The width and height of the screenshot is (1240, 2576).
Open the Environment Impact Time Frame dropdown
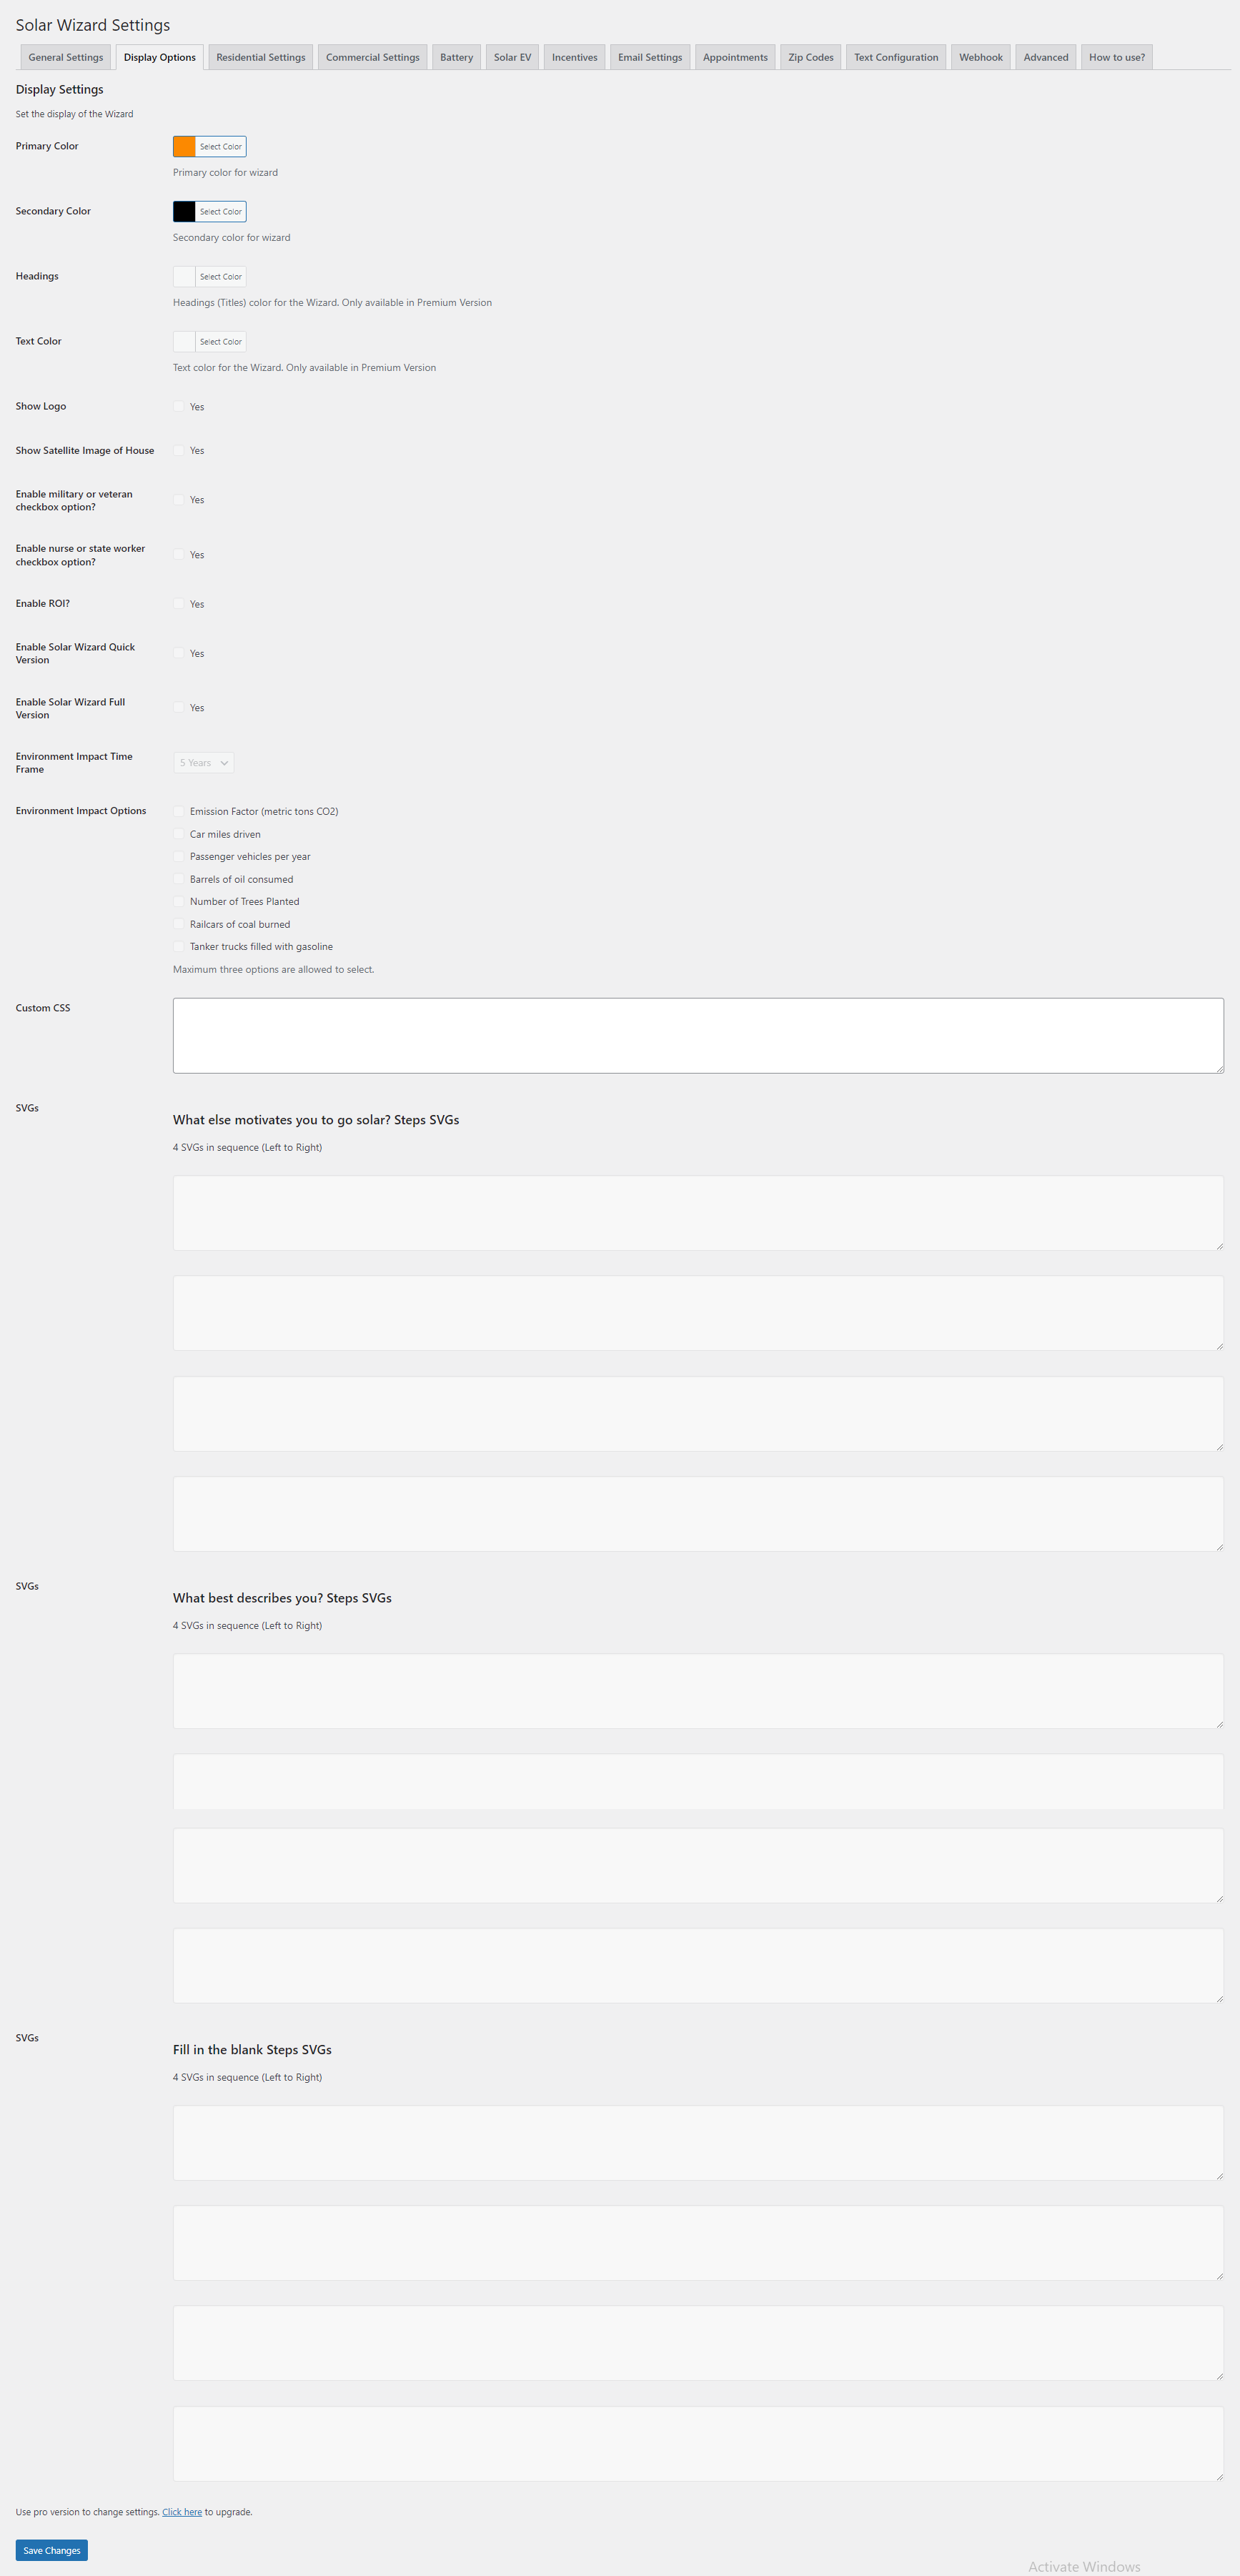[203, 763]
